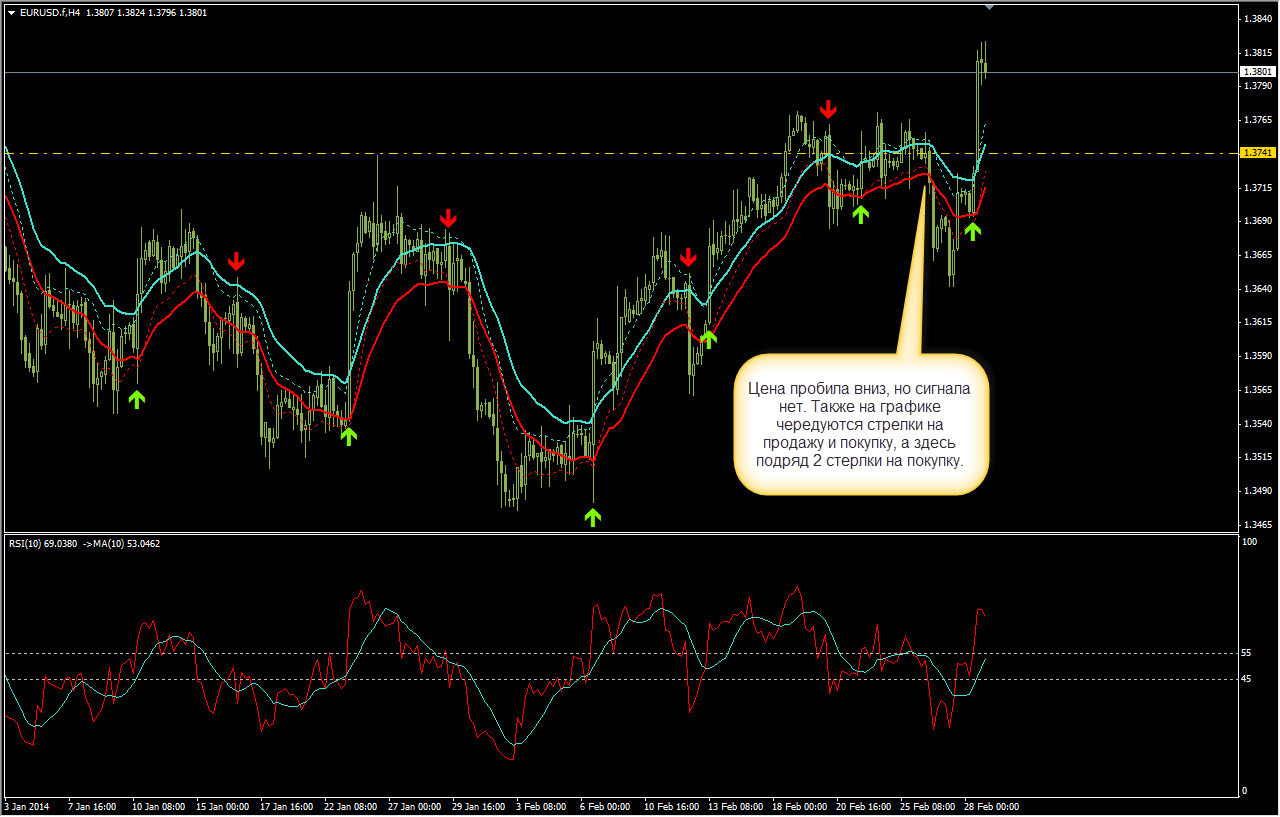Click the 1.3590 price scale value
The image size is (1280, 817).
click(1258, 356)
